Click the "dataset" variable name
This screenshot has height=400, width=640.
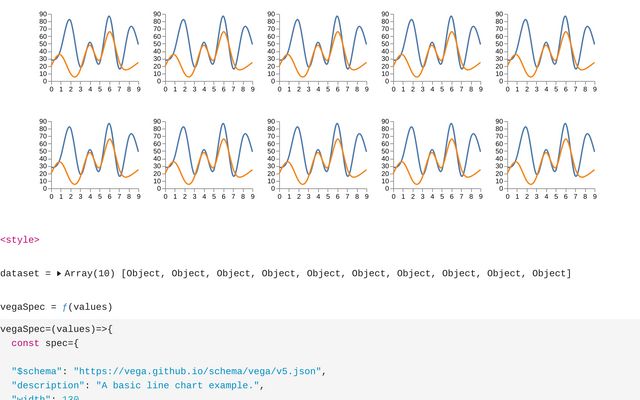pyautogui.click(x=20, y=273)
